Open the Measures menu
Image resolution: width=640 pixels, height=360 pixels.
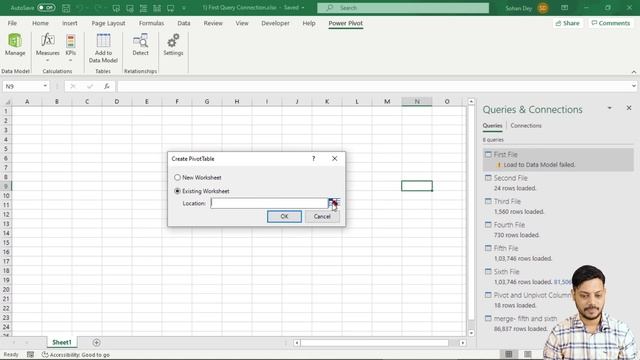pos(47,47)
